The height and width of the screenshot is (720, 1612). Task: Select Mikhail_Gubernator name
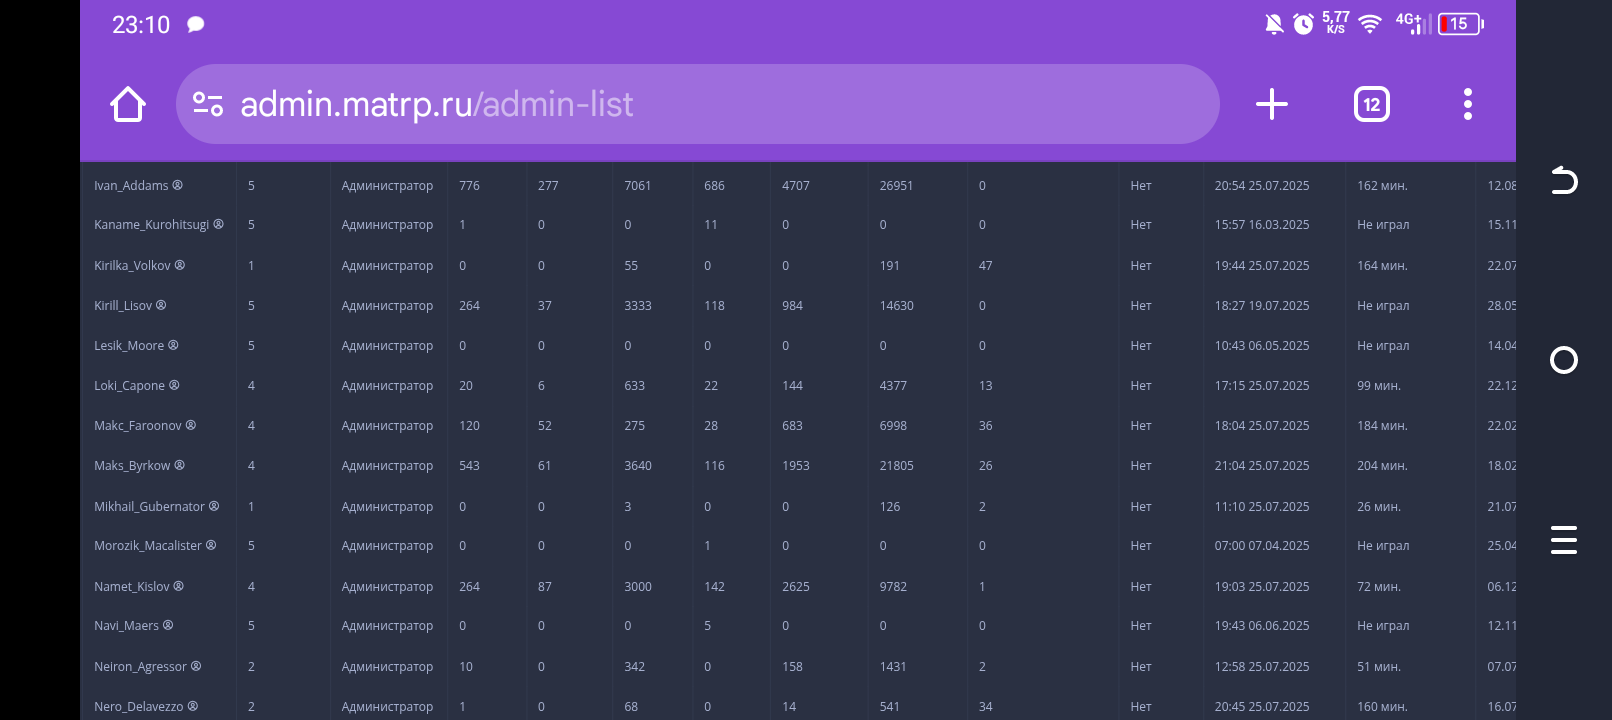[149, 507]
